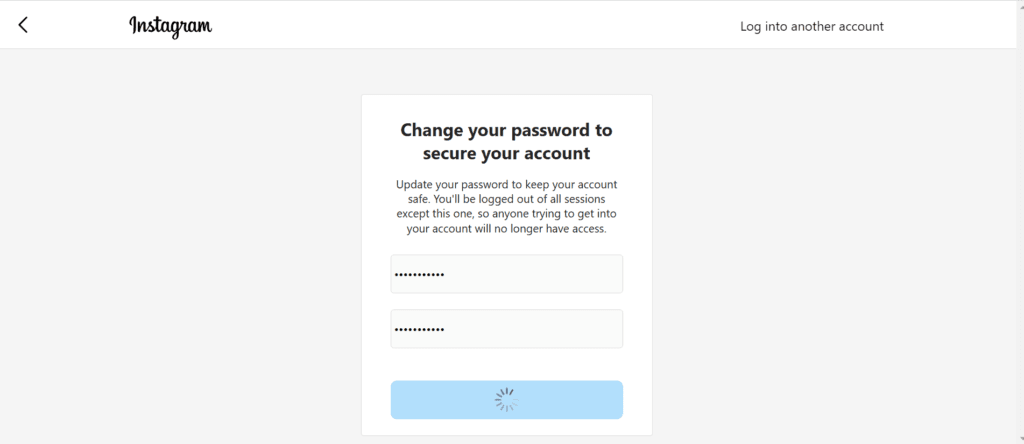Viewport: 1024px width, 444px height.
Task: Click the "secure your account" heading line
Action: tap(506, 153)
